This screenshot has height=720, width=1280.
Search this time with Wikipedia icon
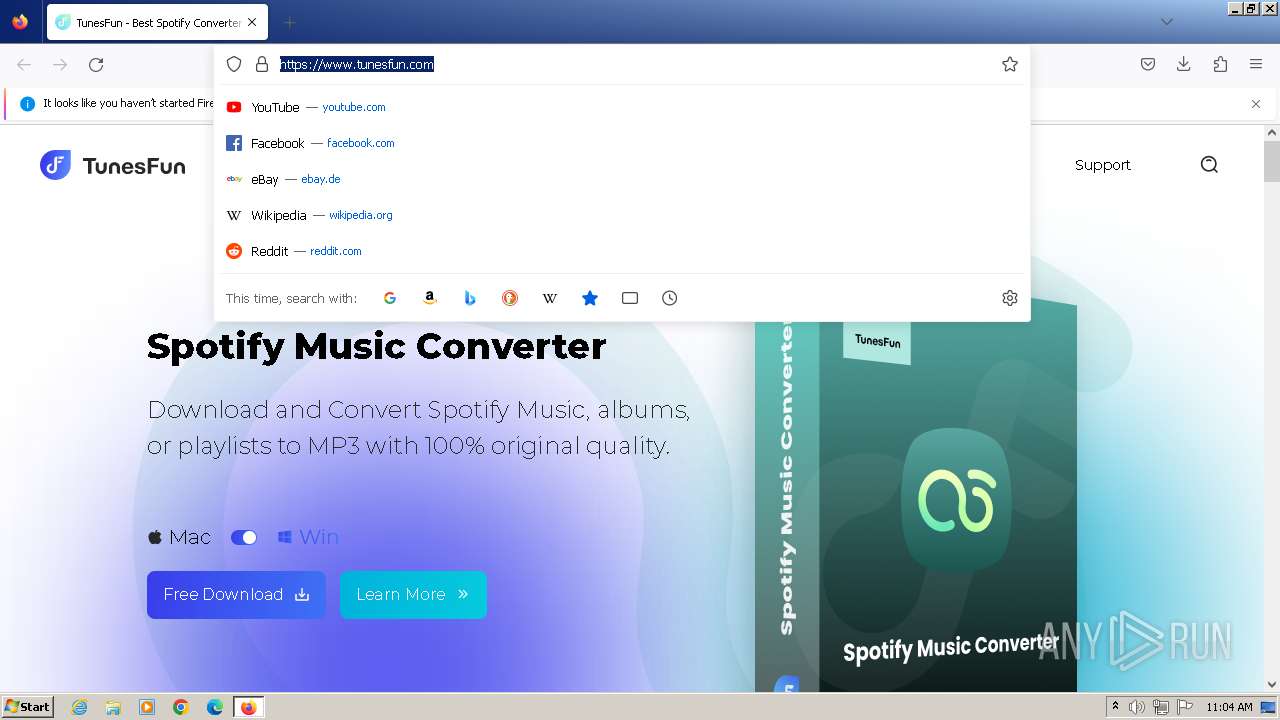tap(550, 298)
